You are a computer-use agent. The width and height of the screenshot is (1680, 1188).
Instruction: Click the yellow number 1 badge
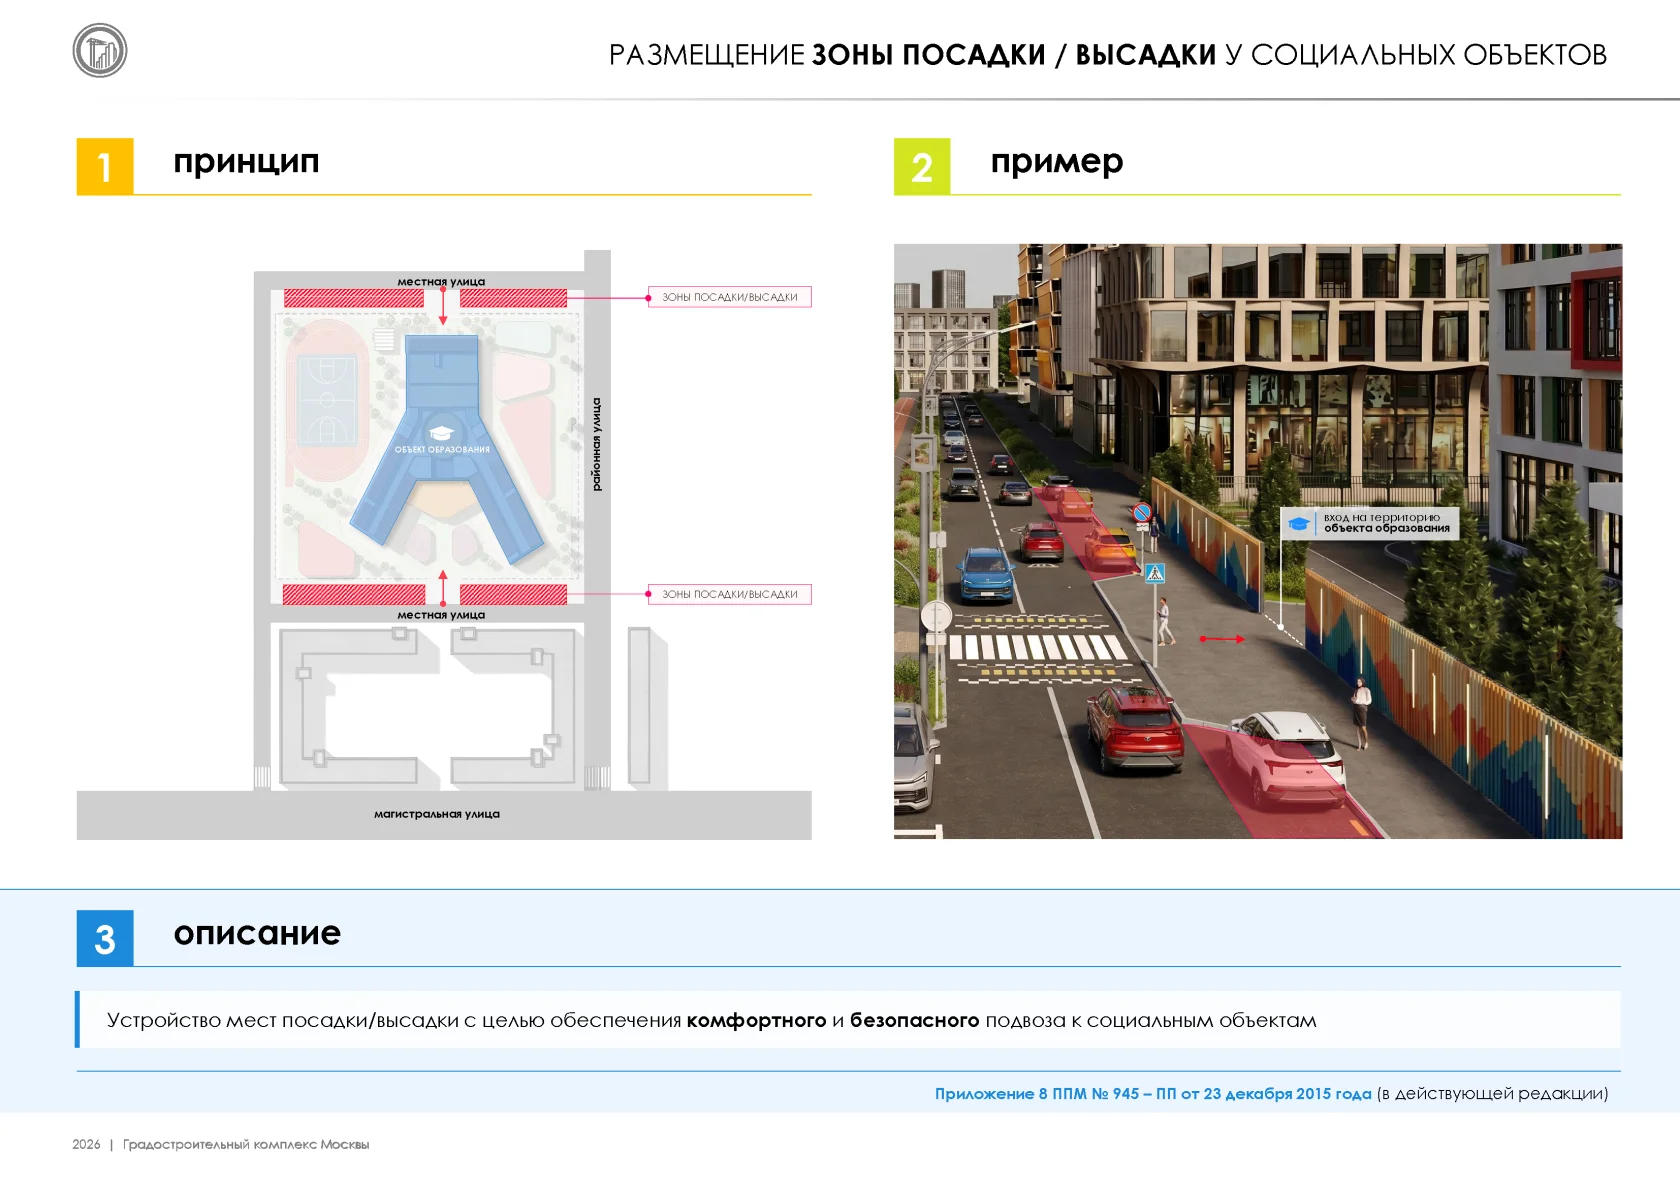coord(105,166)
